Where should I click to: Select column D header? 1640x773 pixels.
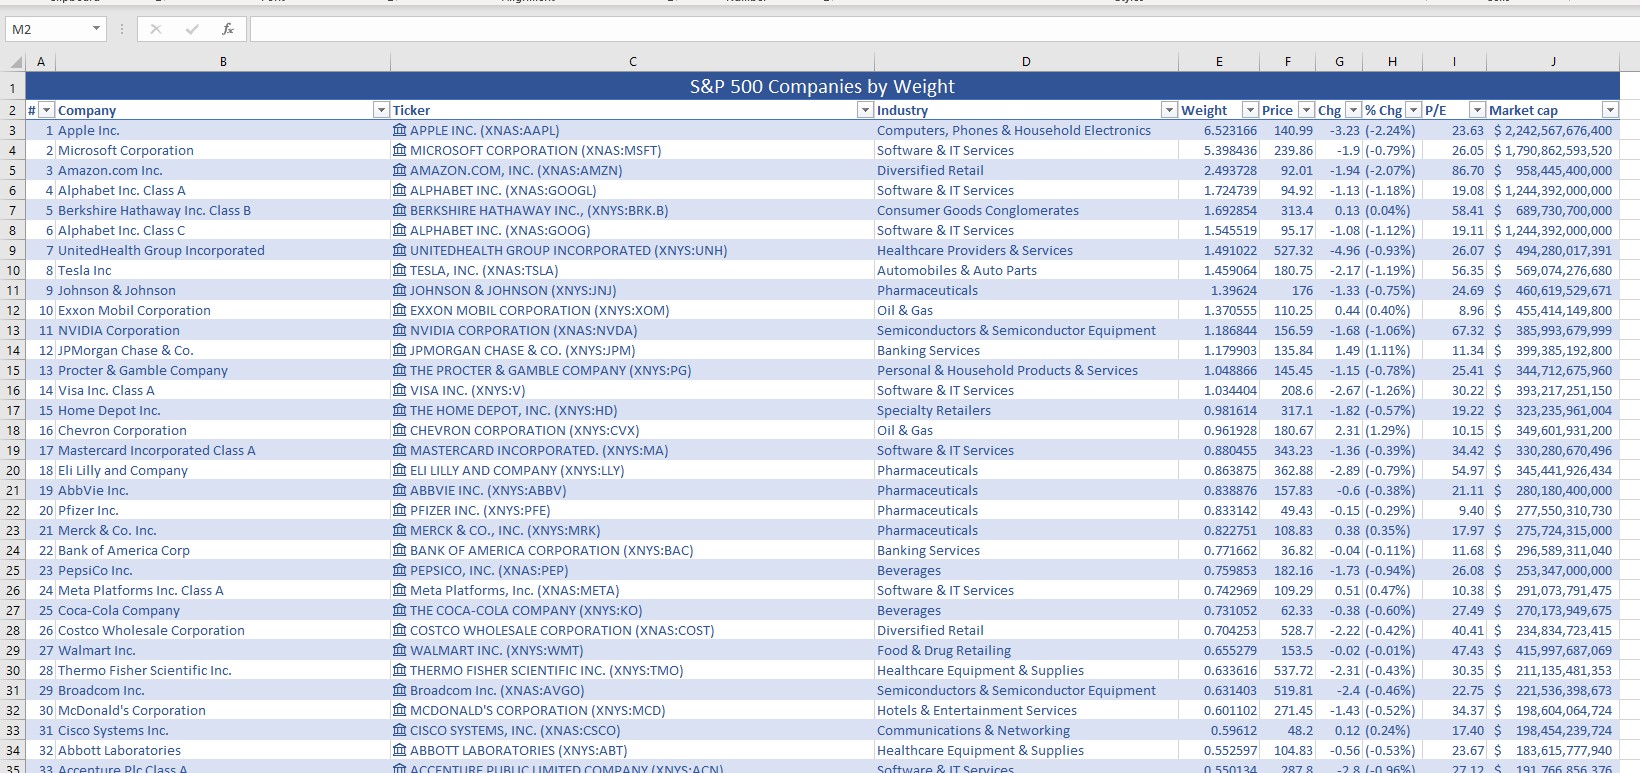click(1026, 62)
